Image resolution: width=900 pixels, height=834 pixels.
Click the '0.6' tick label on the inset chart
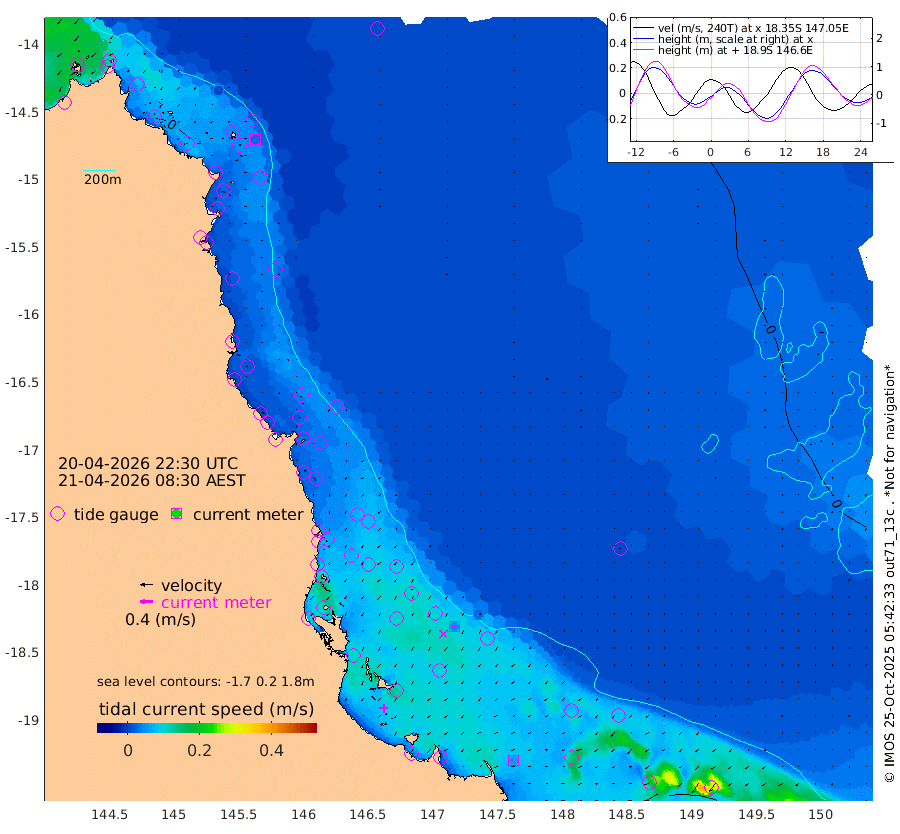[x=618, y=17]
